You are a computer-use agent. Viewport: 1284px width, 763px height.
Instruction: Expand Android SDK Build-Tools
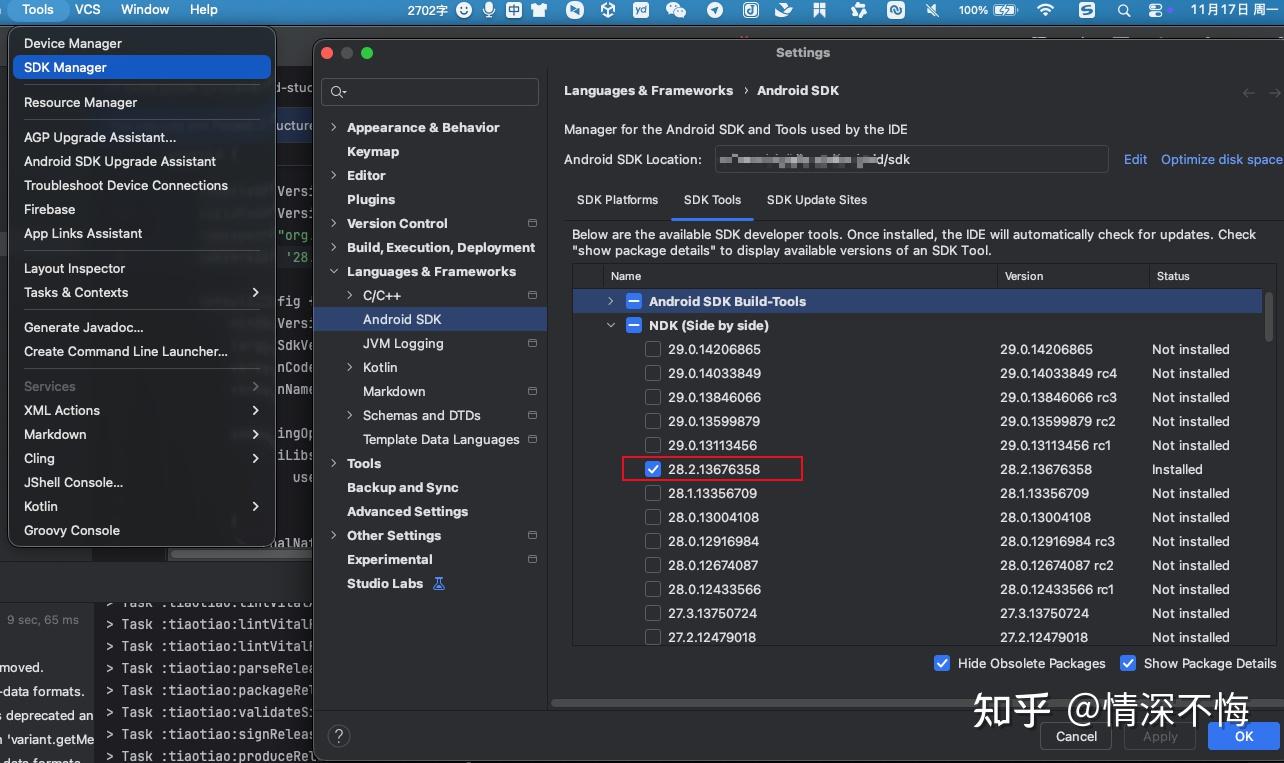(x=610, y=301)
